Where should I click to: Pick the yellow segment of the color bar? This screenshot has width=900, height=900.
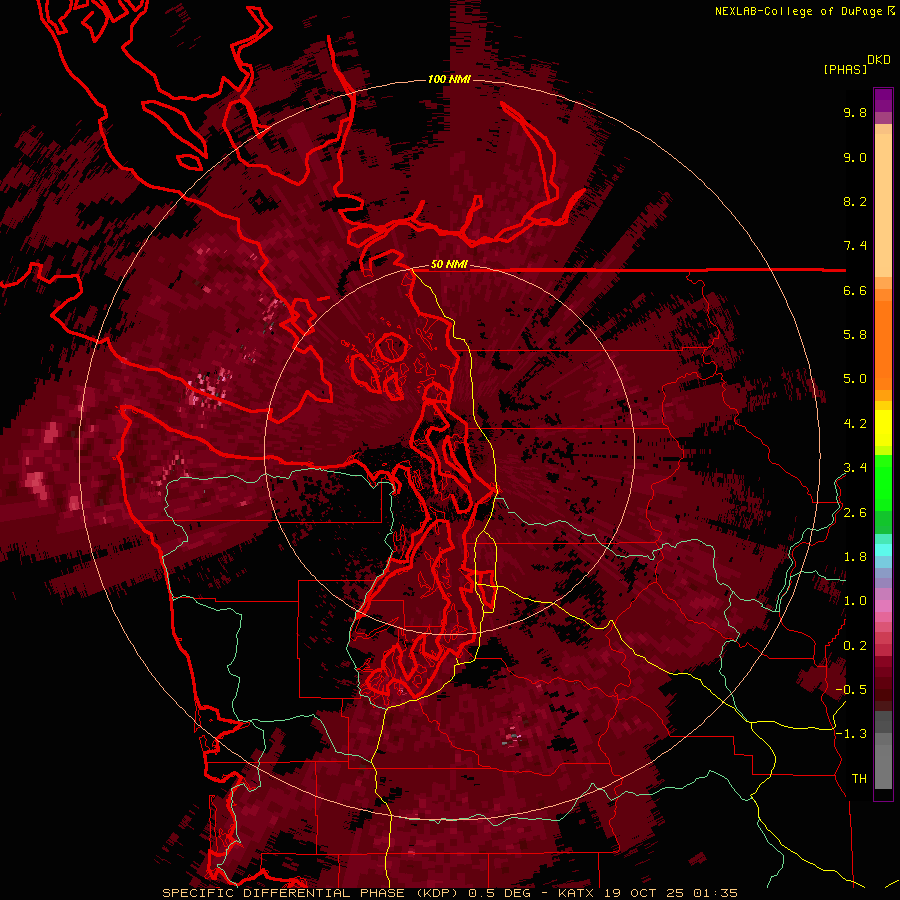coord(883,428)
